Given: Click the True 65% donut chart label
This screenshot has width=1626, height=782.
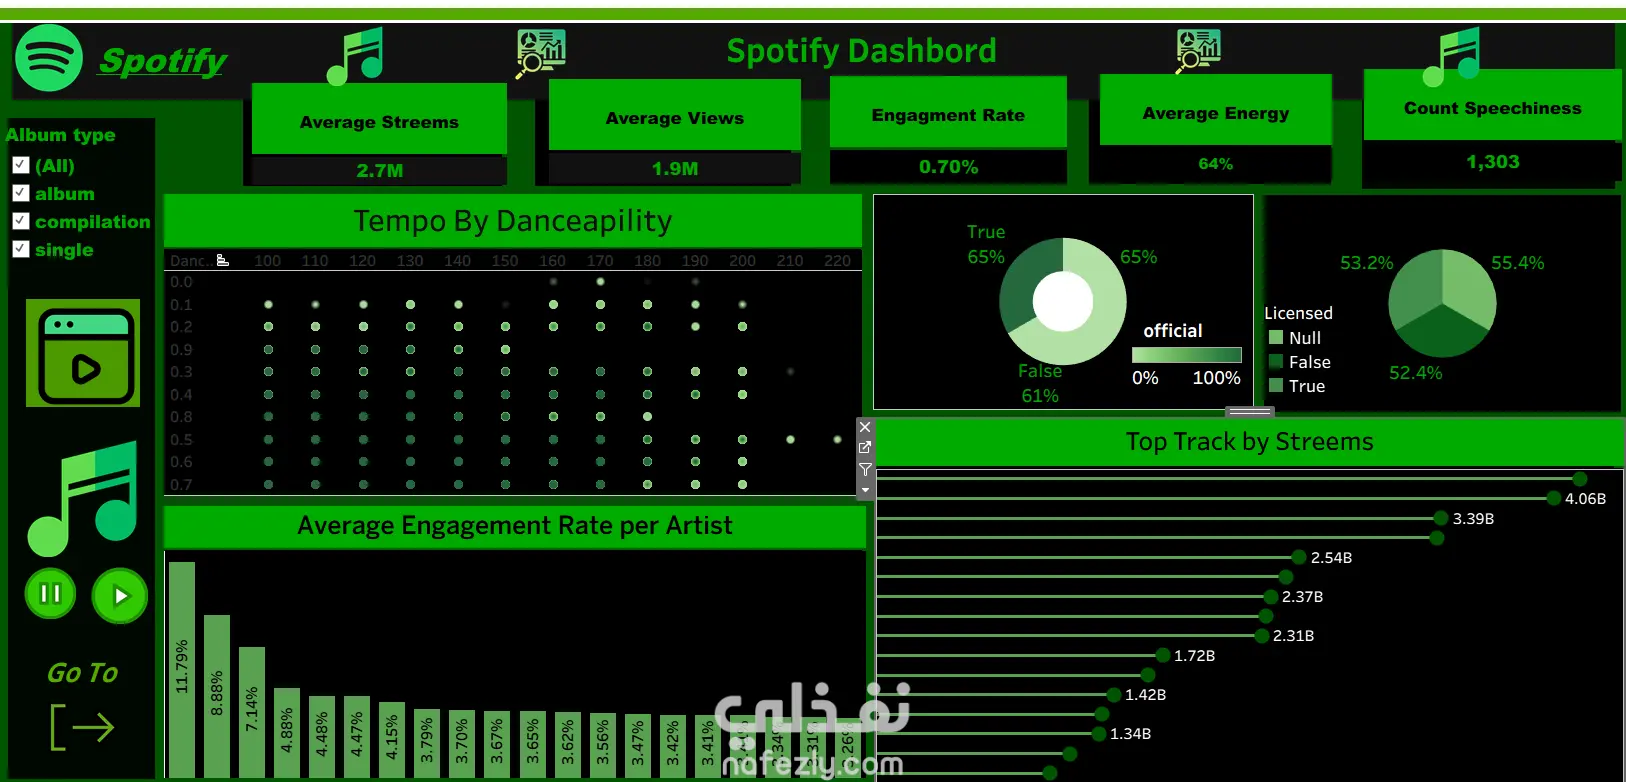Looking at the screenshot, I should tap(986, 244).
